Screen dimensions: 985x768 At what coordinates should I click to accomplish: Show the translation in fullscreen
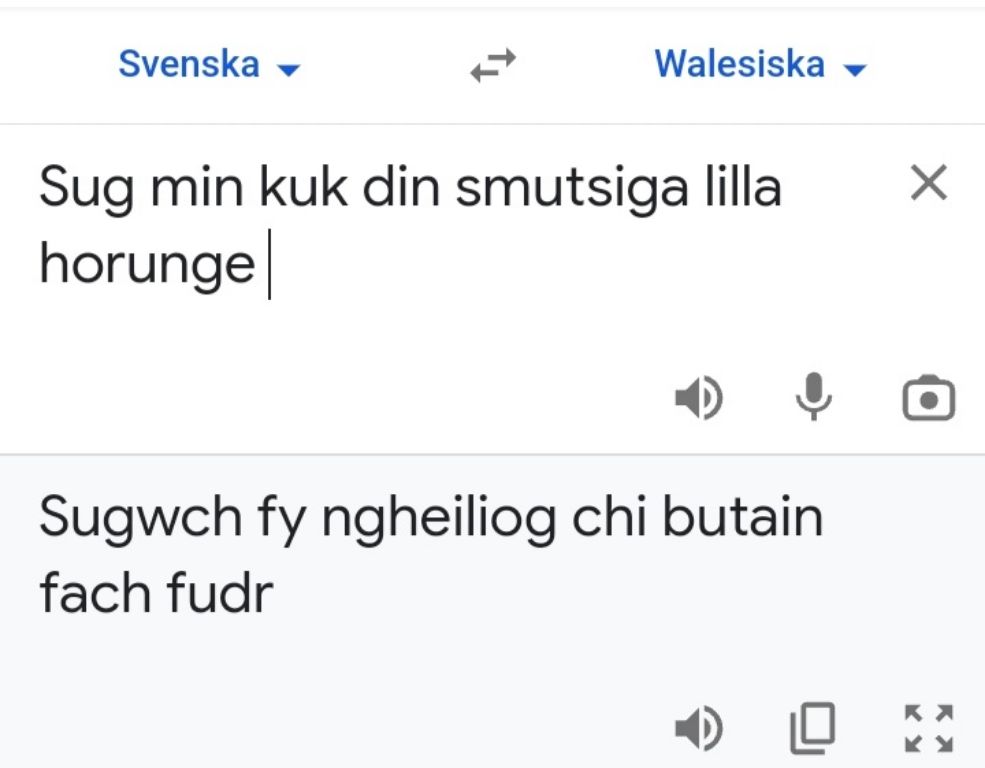point(928,728)
